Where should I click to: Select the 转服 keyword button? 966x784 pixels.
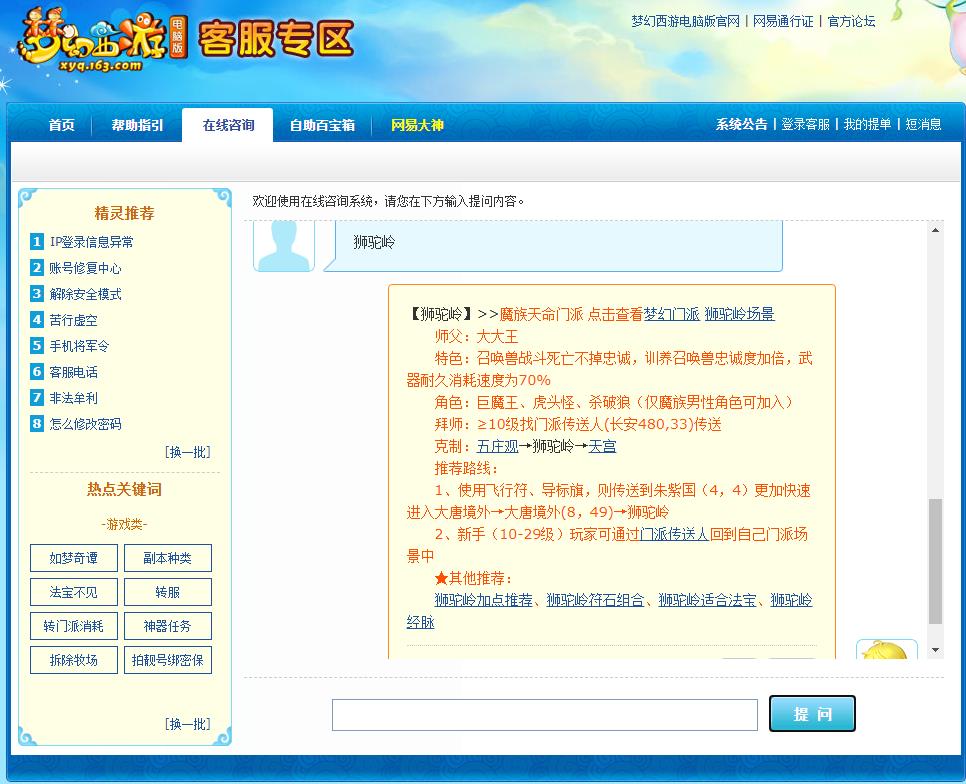coord(167,592)
